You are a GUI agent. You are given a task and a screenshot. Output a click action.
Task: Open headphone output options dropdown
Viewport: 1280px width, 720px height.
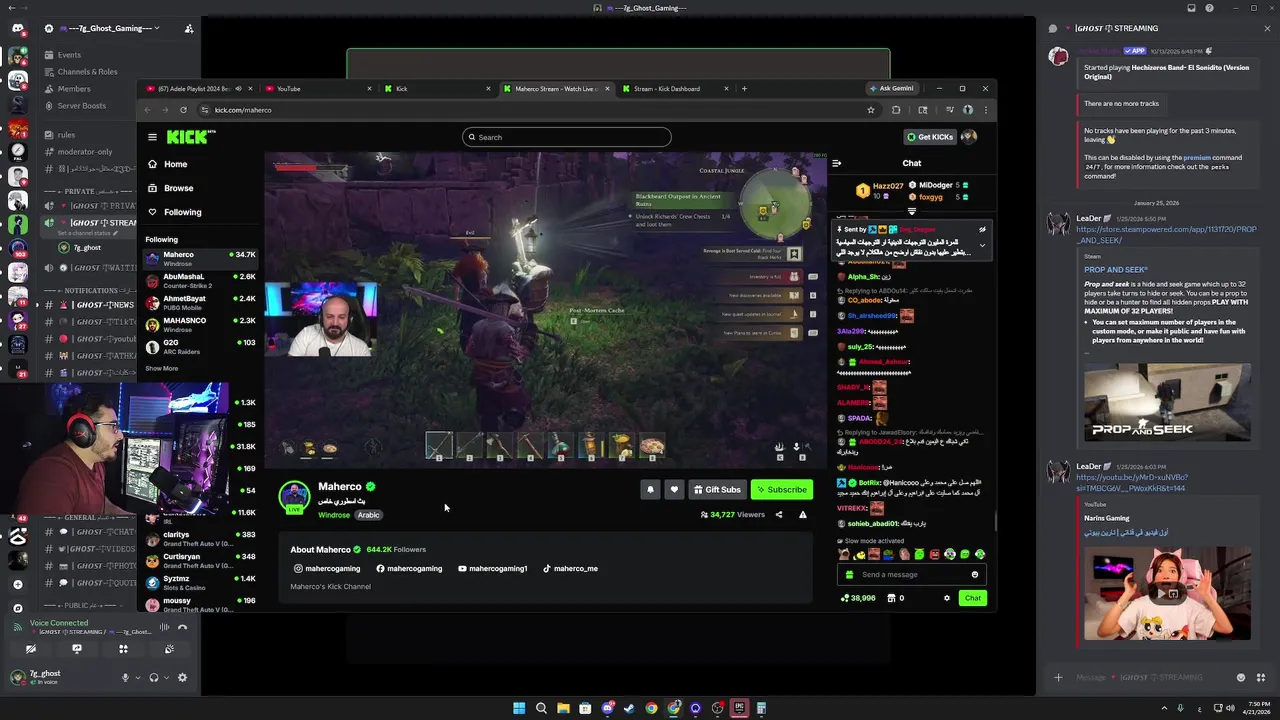coord(165,677)
